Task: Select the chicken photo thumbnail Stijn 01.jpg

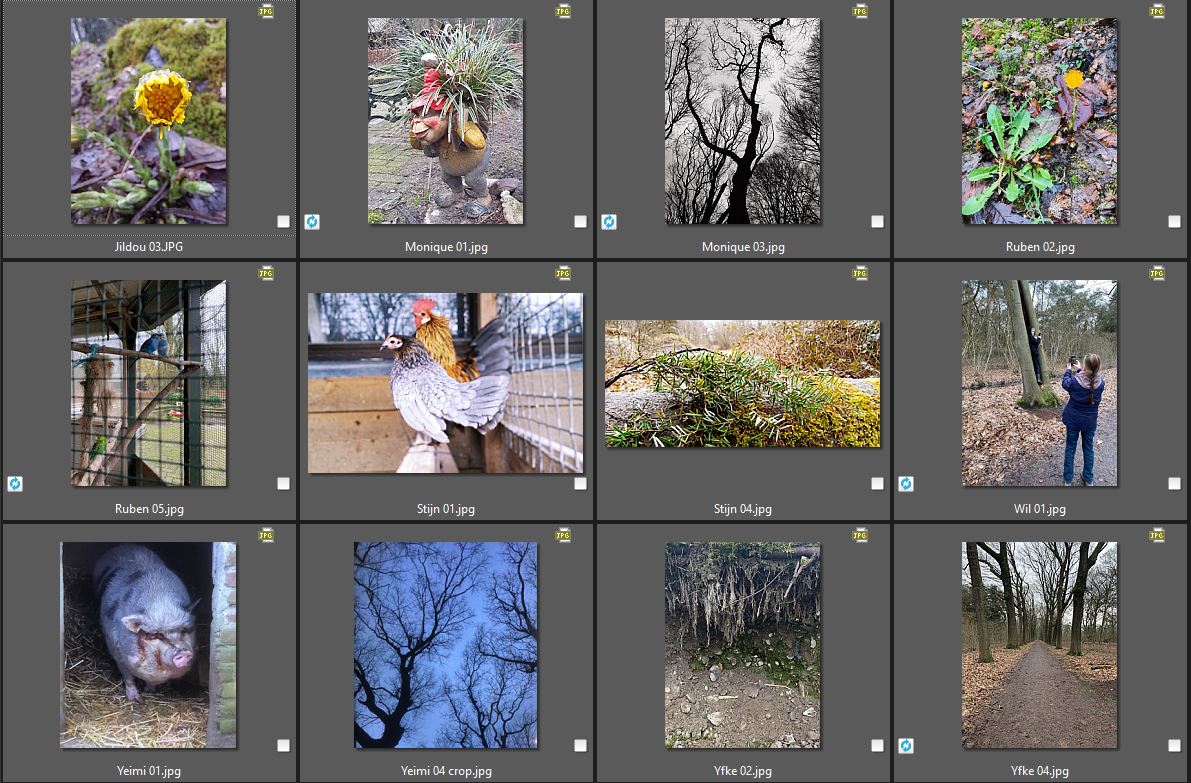Action: pos(445,383)
